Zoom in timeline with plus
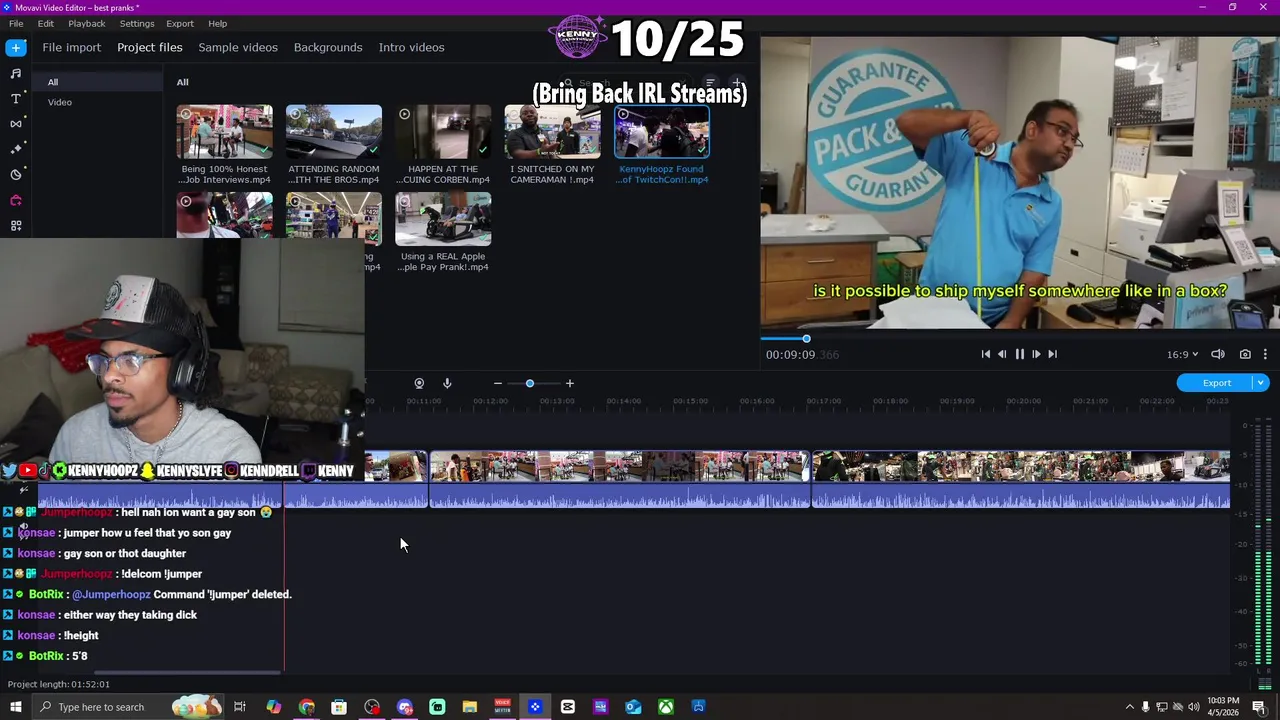Screen dimensions: 1280x720 tap(570, 383)
